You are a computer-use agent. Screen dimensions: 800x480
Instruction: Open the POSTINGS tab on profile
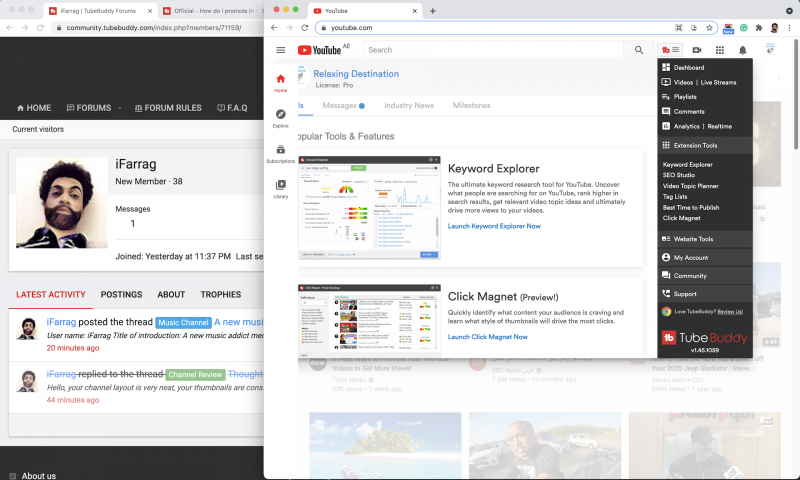121,295
